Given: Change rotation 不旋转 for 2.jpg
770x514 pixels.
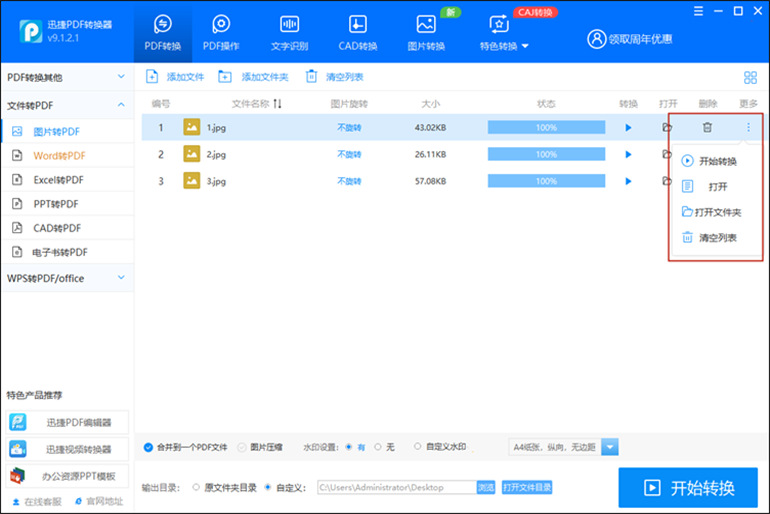Looking at the screenshot, I should click(349, 154).
